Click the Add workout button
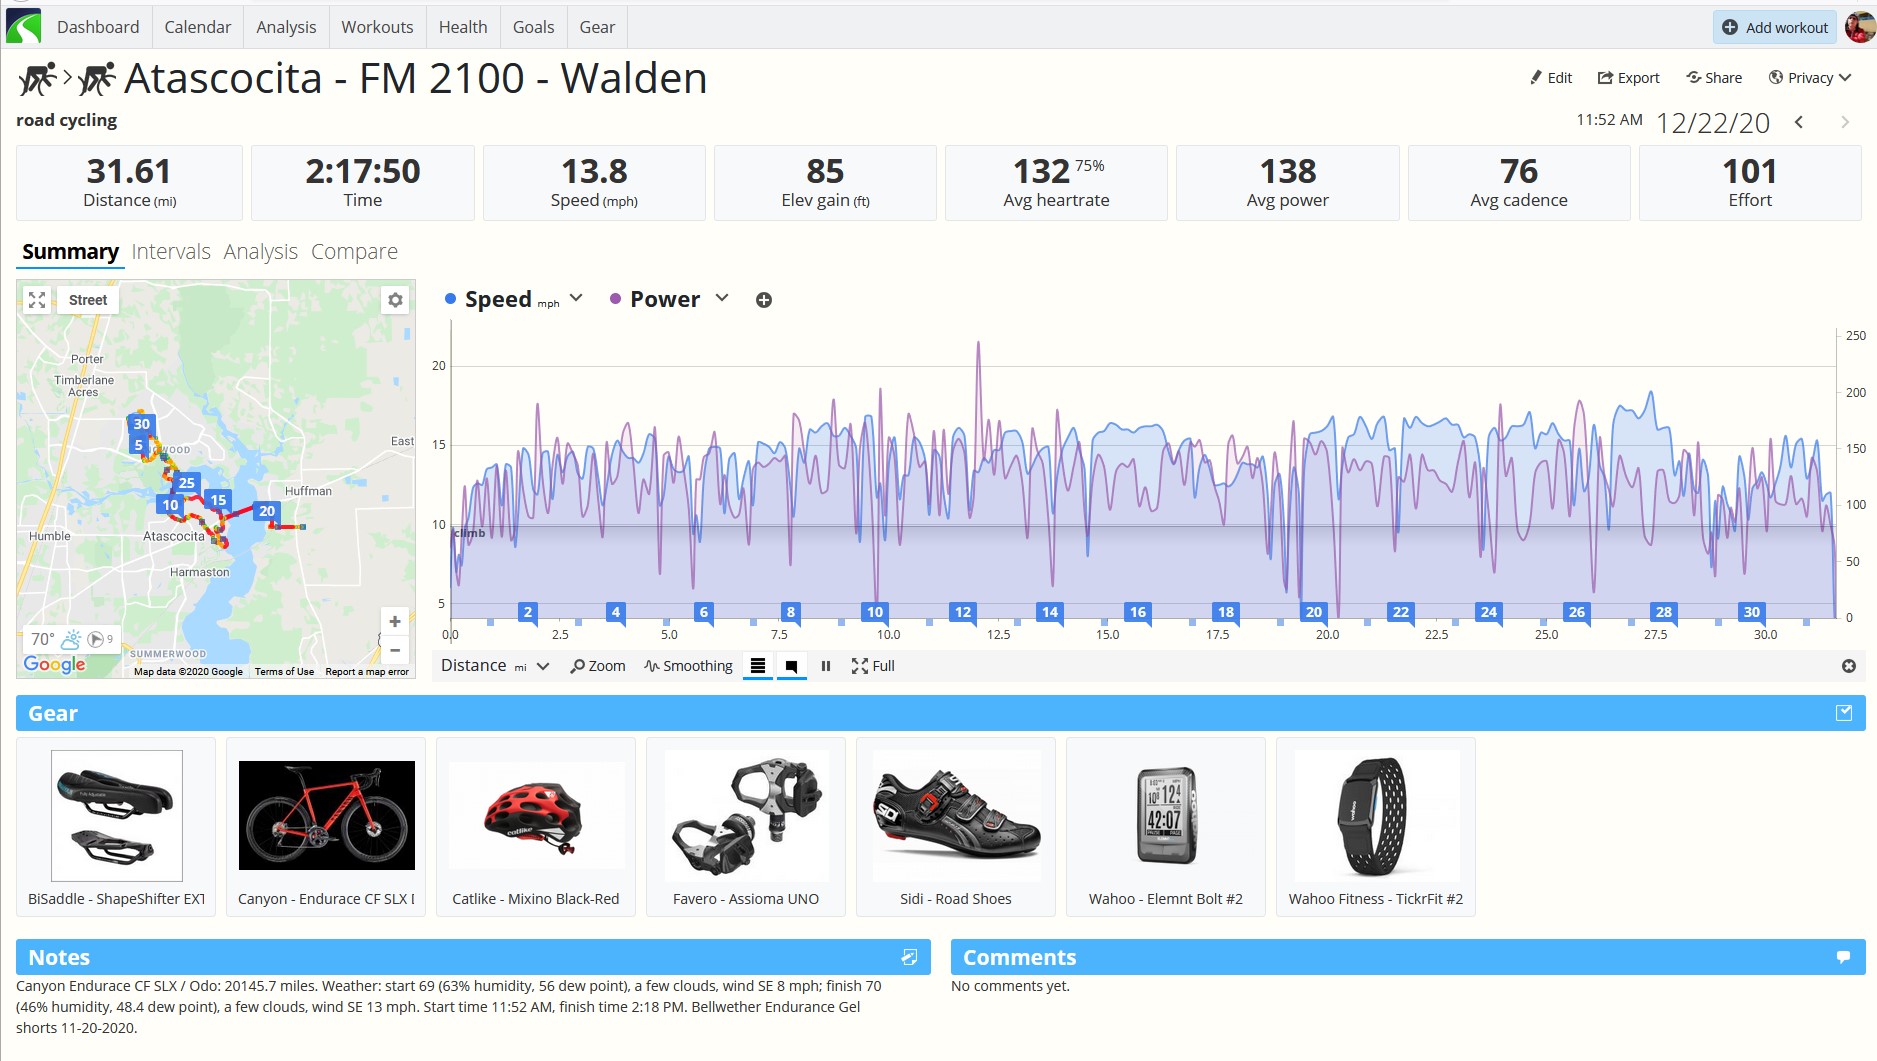The height and width of the screenshot is (1061, 1877). pyautogui.click(x=1776, y=27)
